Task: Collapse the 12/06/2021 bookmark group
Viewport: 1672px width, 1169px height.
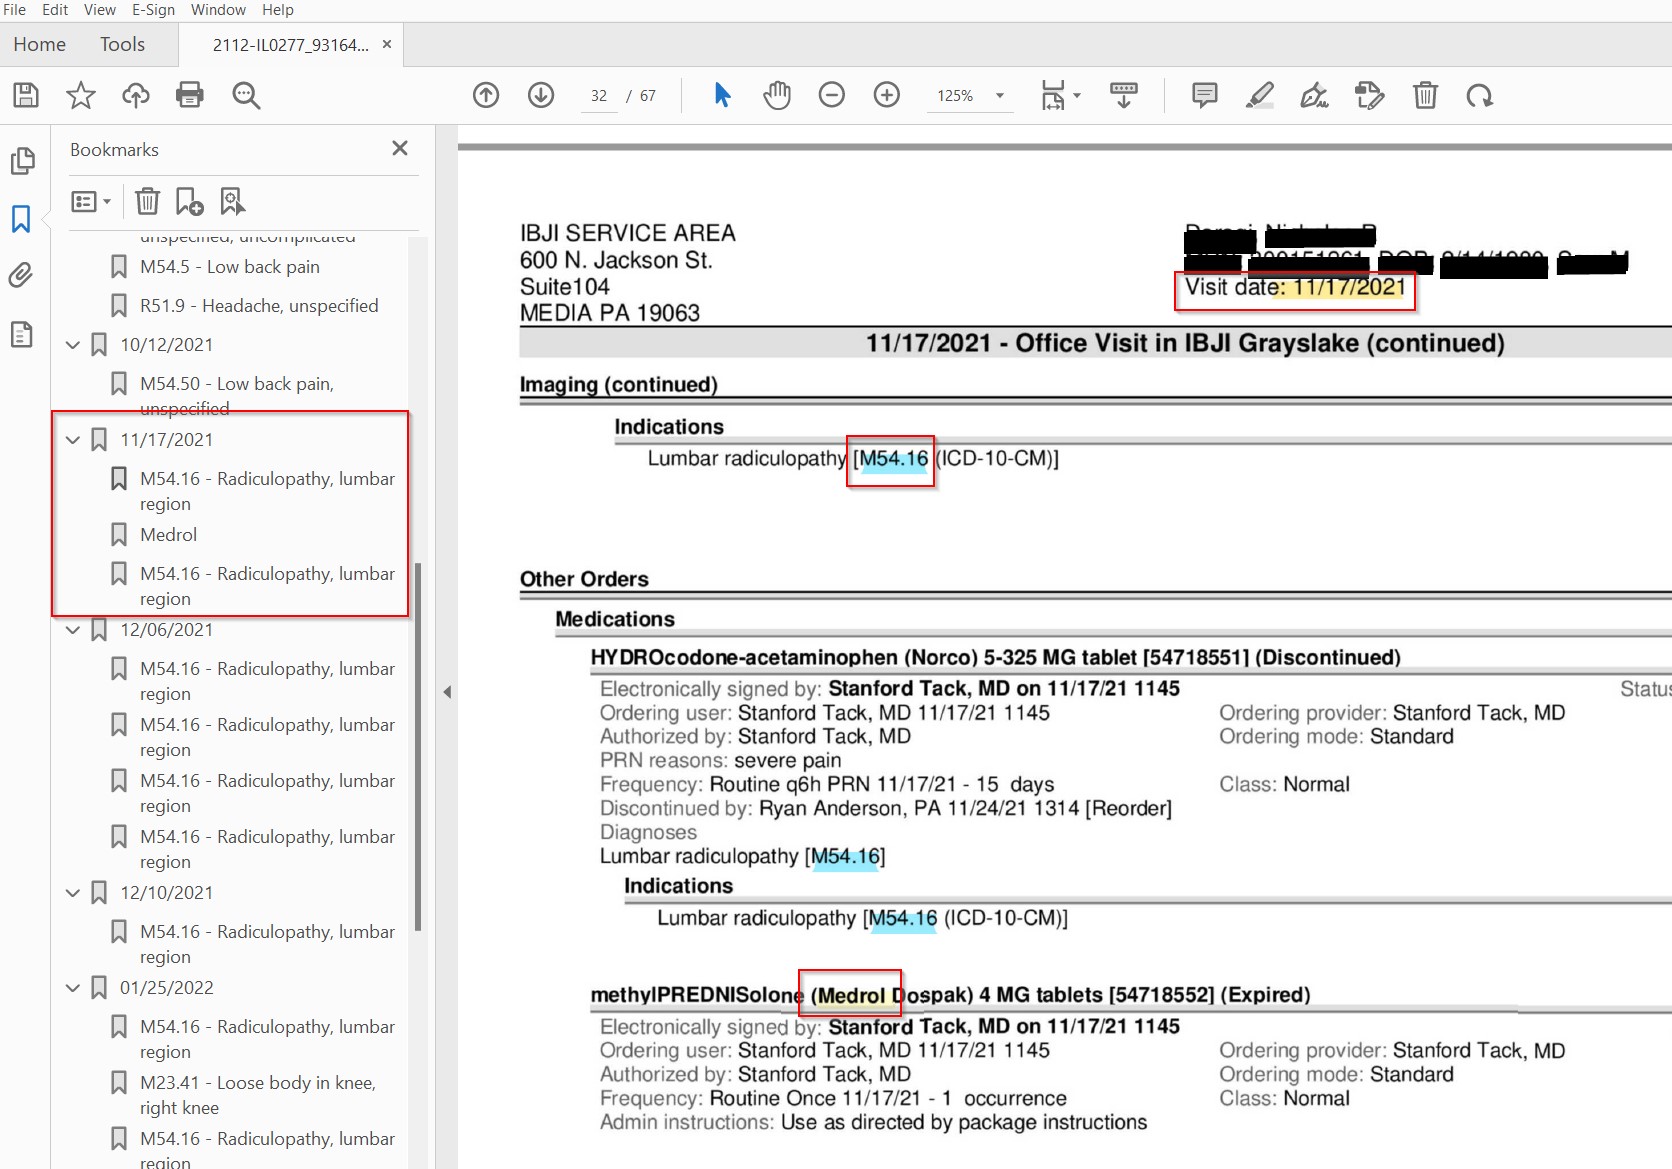Action: 73,630
